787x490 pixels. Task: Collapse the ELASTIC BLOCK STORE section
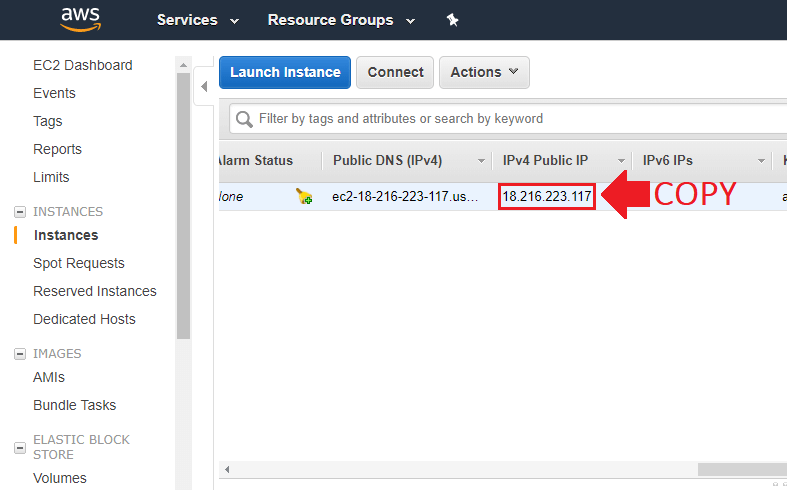[x=20, y=447]
